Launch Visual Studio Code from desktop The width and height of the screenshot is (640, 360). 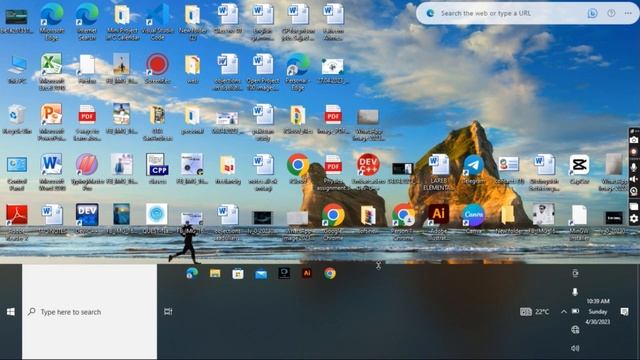158,21
